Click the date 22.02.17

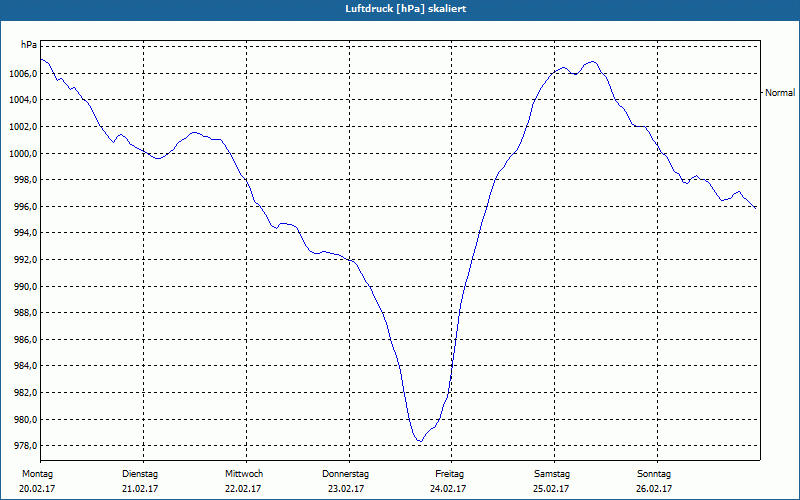[243, 489]
